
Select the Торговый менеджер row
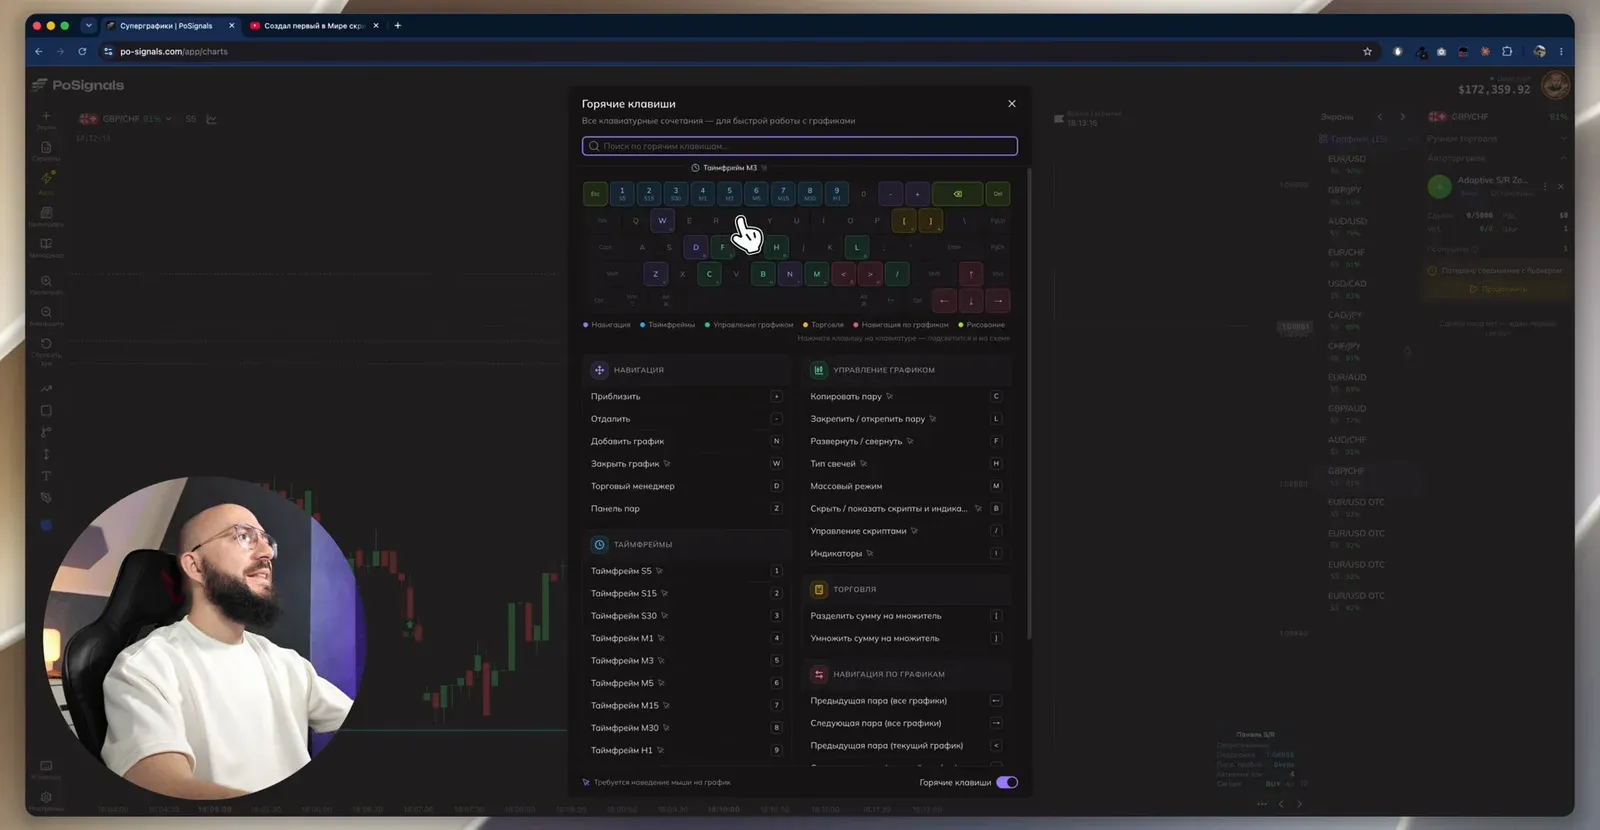coord(686,486)
